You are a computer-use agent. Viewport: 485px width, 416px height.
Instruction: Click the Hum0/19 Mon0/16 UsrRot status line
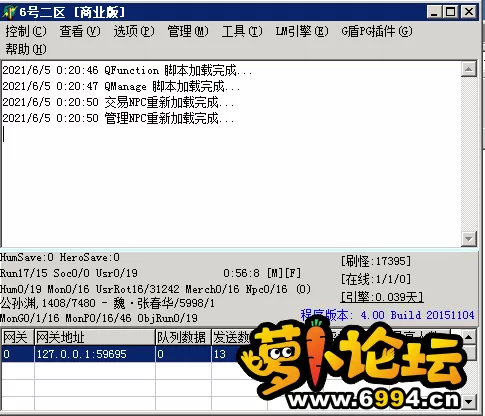155,289
